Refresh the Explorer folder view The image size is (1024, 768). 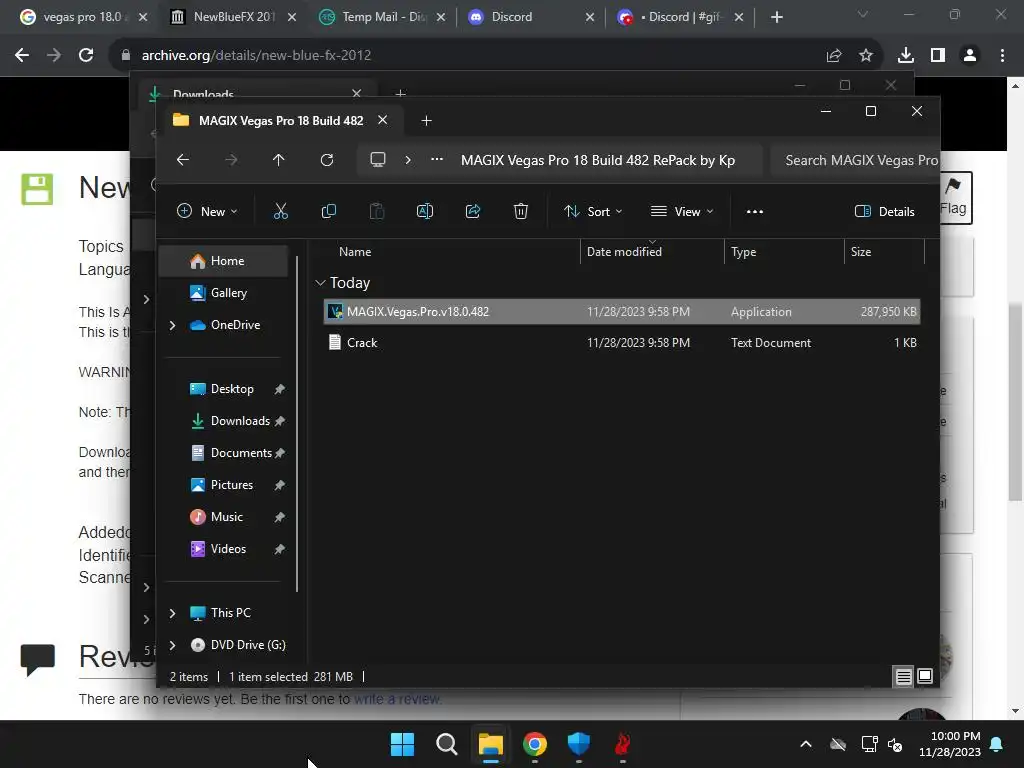(x=327, y=160)
